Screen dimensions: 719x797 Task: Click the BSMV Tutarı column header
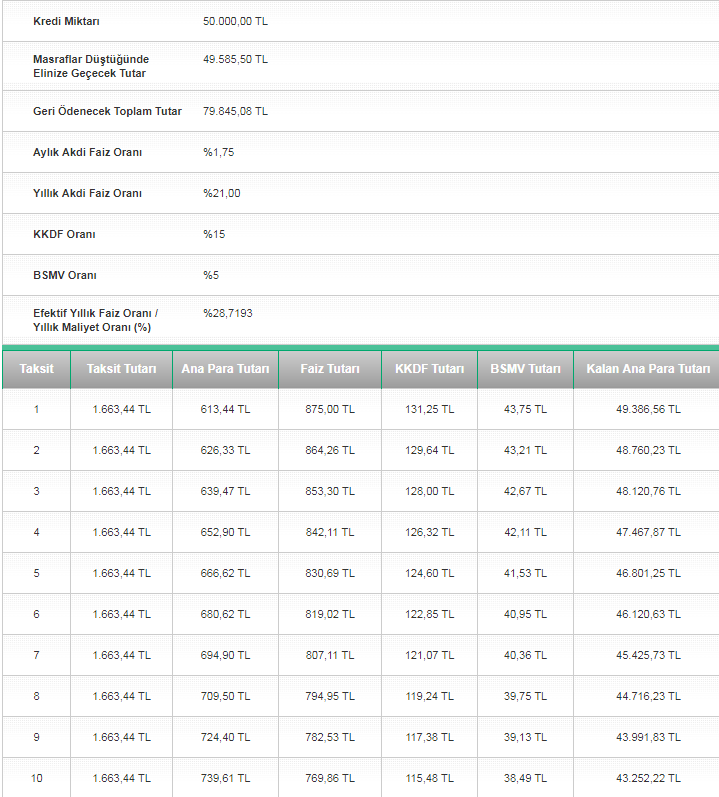click(525, 369)
